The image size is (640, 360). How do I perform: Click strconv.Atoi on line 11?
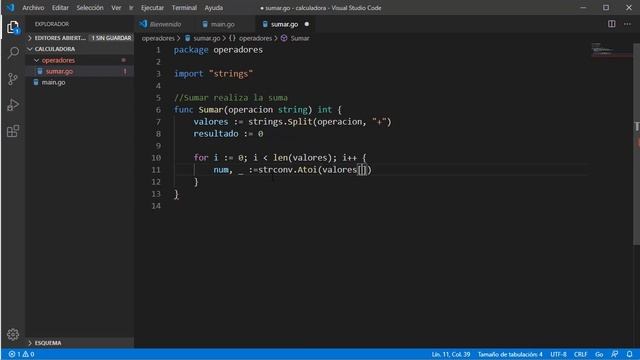click(x=287, y=170)
